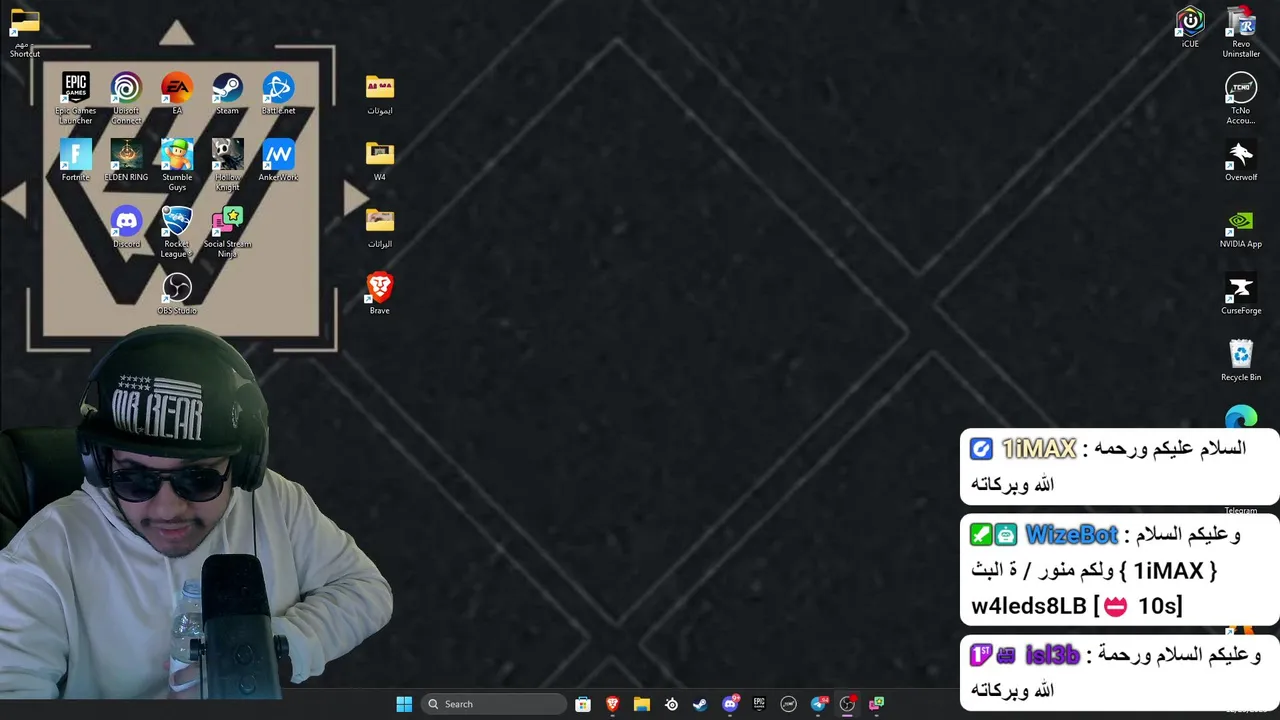Image resolution: width=1280 pixels, height=720 pixels.
Task: Click the WizeBot username in chat overlay
Action: pos(1071,535)
